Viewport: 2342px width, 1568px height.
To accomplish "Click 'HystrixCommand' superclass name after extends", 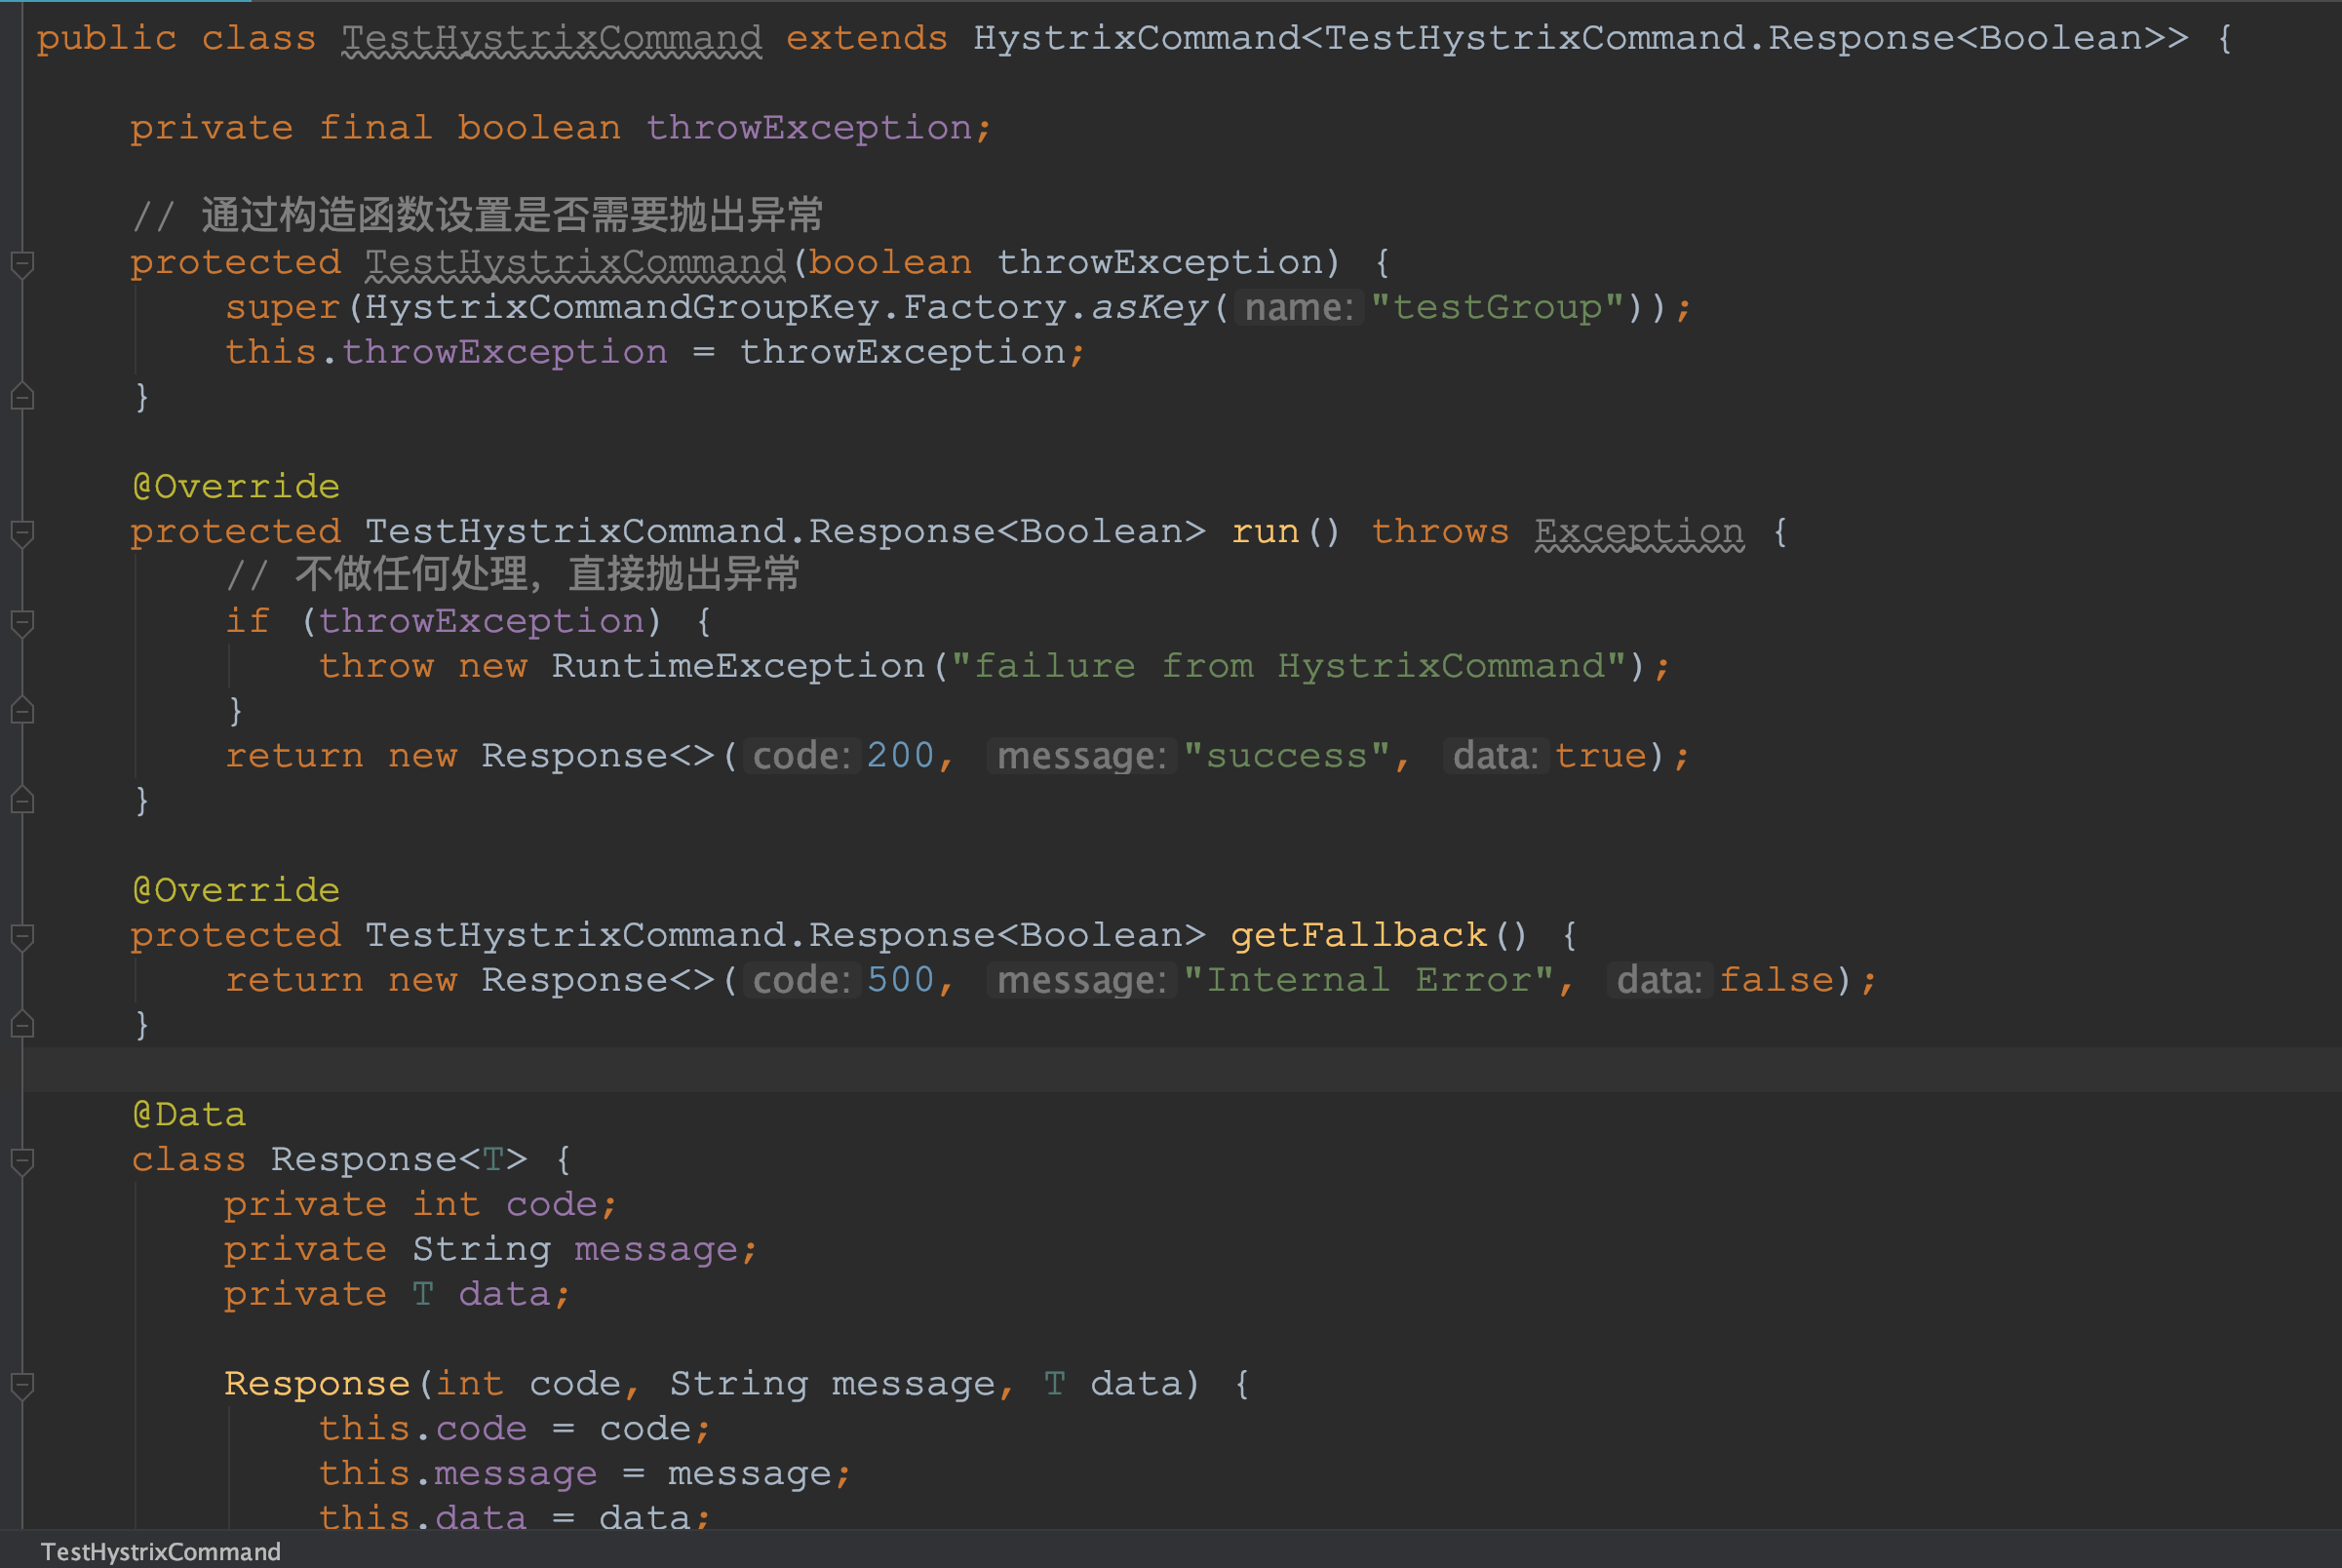I will click(1136, 39).
